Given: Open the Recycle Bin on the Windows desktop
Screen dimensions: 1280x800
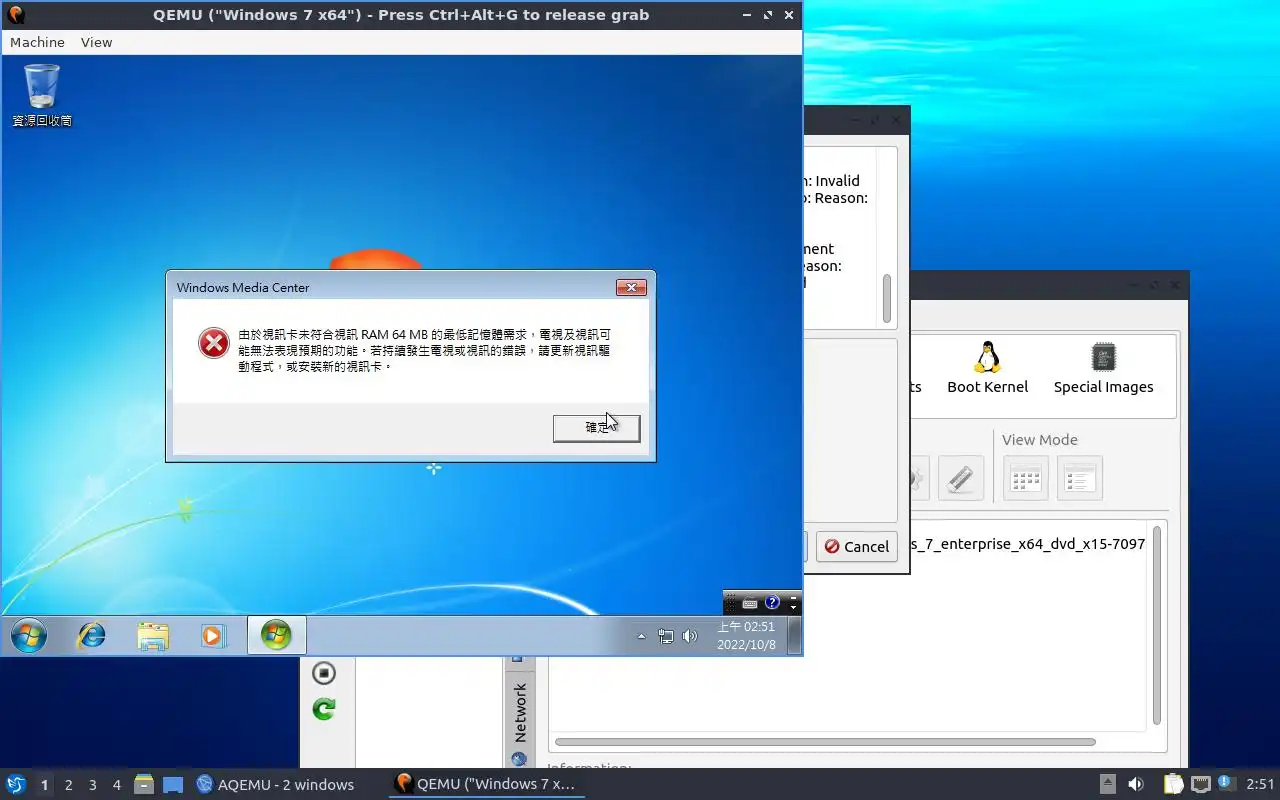Looking at the screenshot, I should point(42,96).
